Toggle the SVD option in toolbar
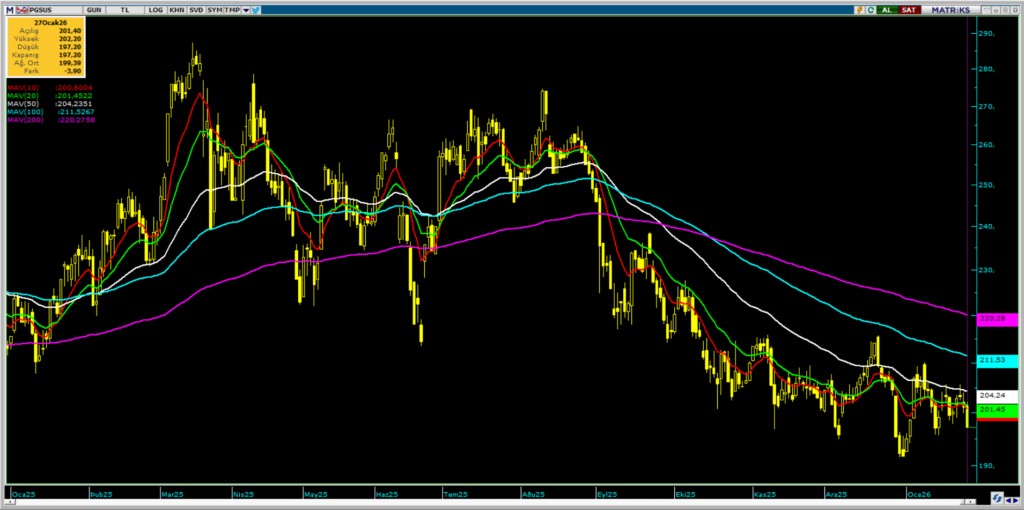 coord(195,9)
